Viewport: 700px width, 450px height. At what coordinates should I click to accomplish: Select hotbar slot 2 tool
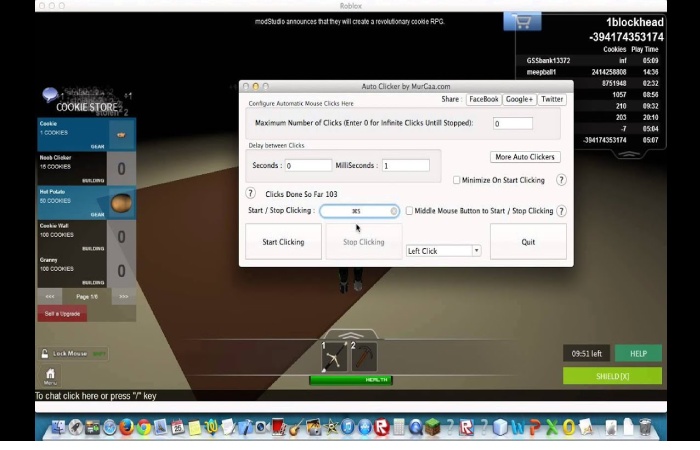coord(364,356)
